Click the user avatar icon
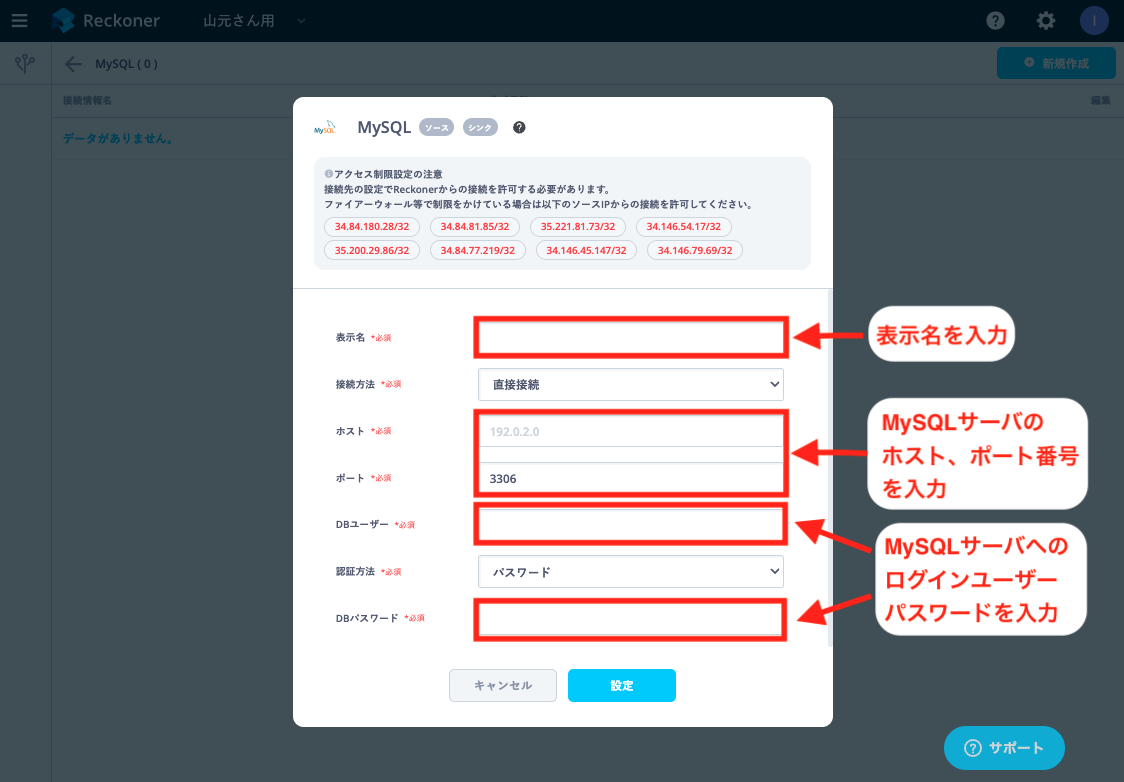 1094,21
